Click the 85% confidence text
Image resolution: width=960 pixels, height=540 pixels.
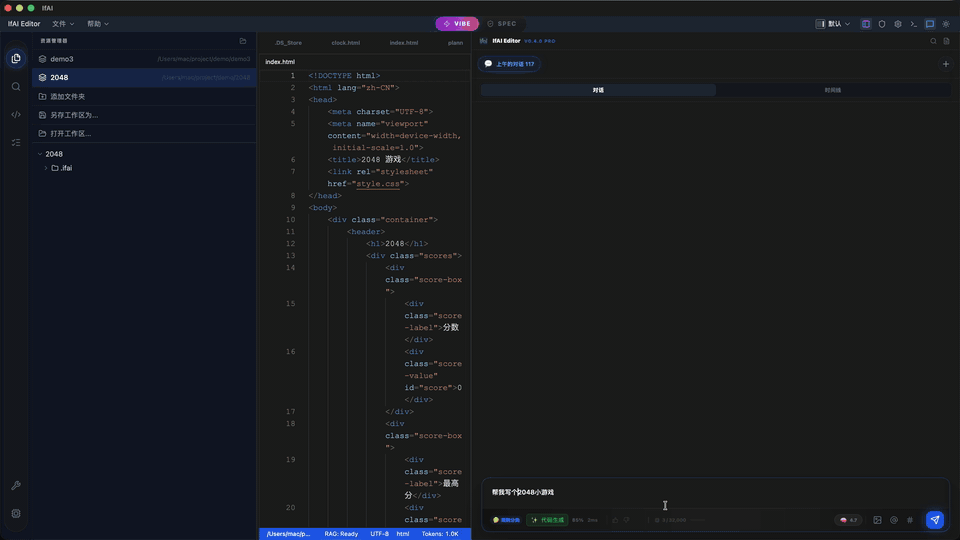click(577, 520)
